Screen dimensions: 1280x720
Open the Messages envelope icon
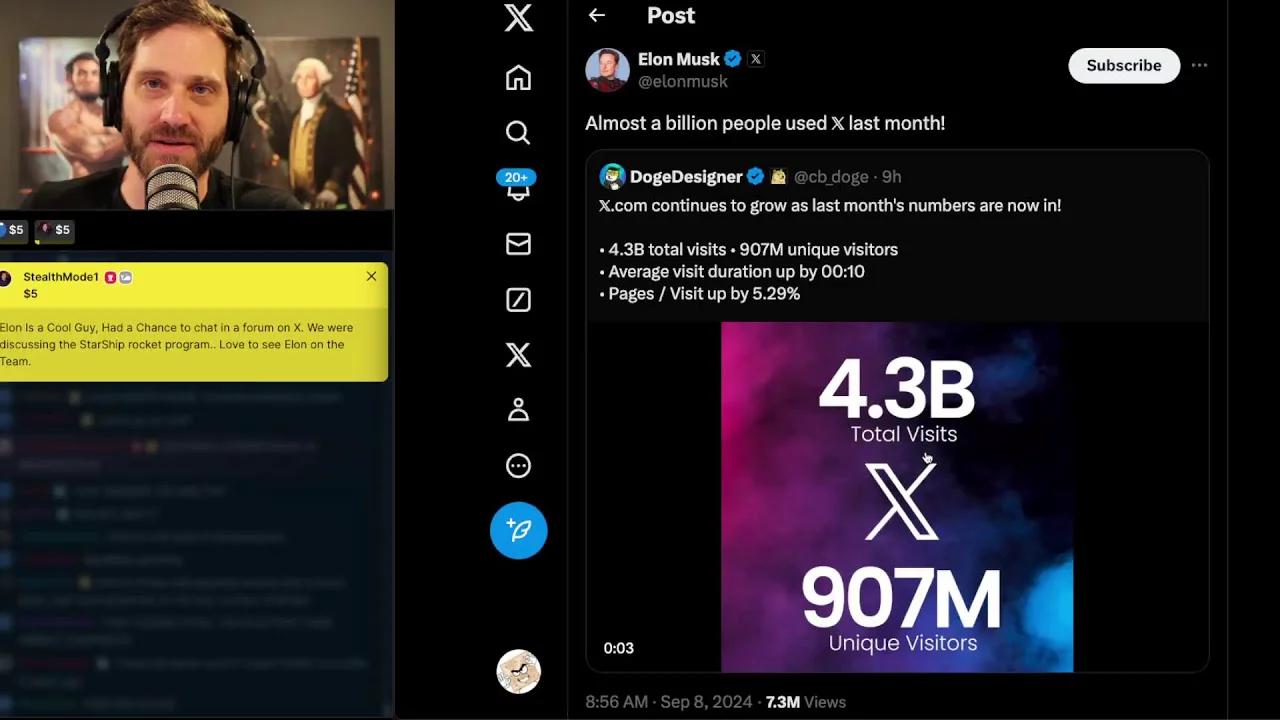518,244
